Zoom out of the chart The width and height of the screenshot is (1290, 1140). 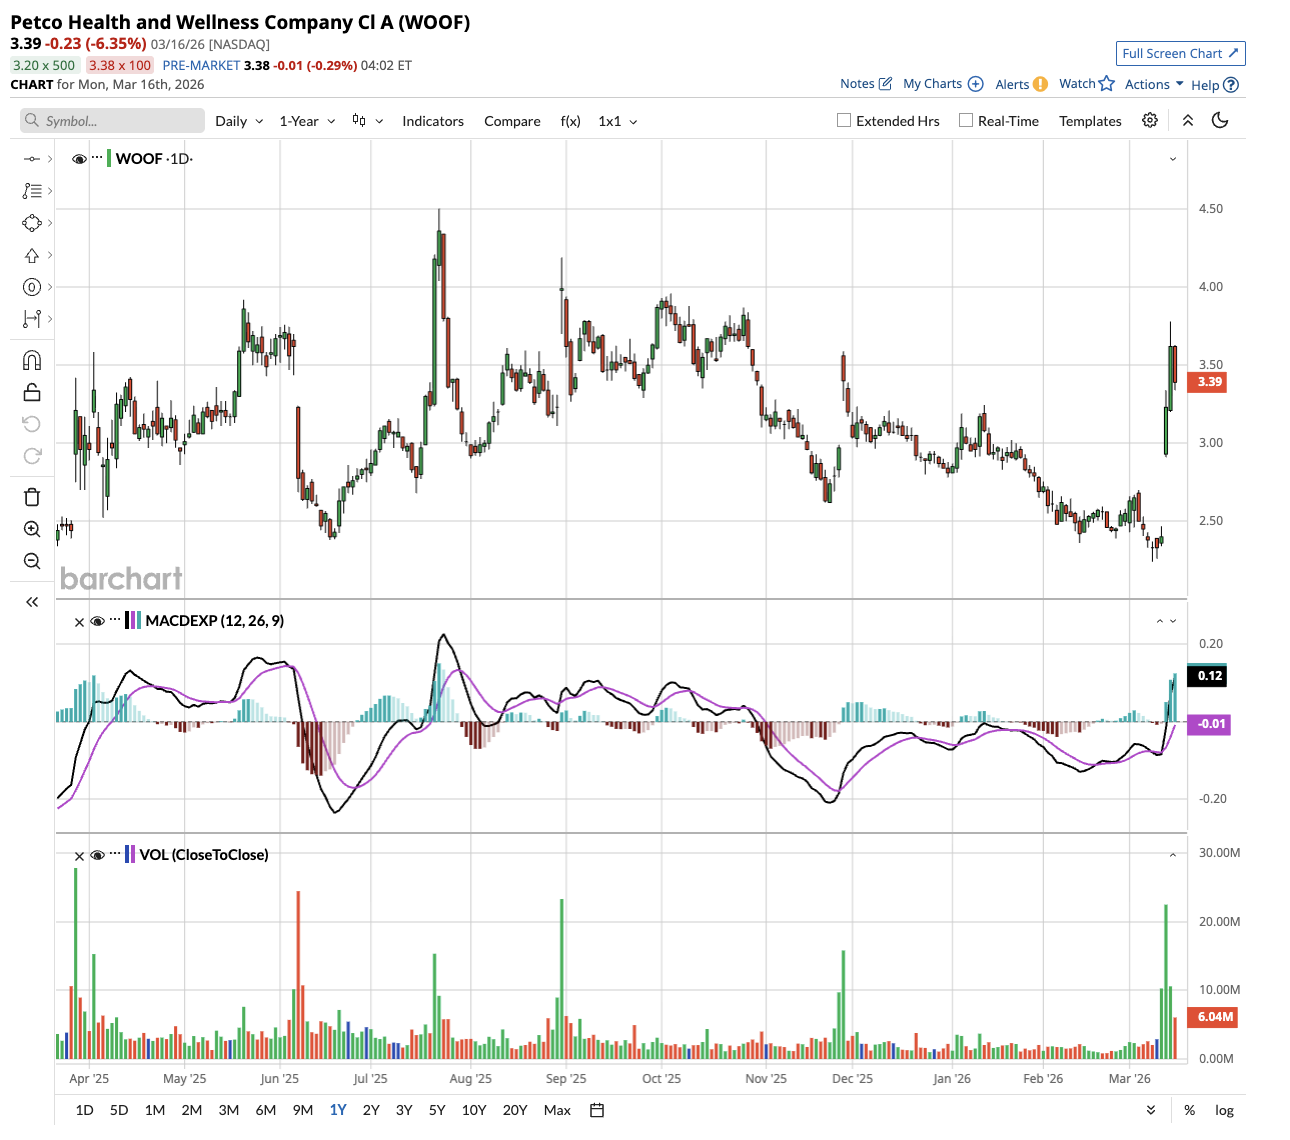[32, 561]
